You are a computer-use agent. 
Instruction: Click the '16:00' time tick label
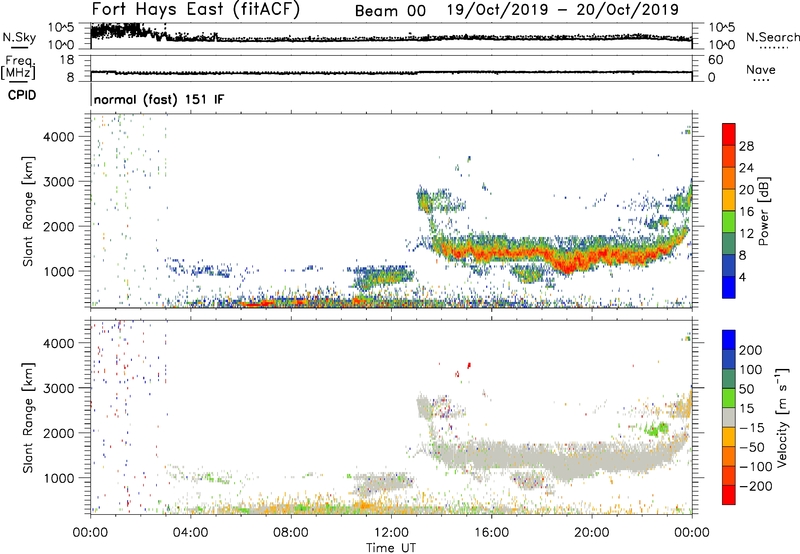[x=491, y=533]
